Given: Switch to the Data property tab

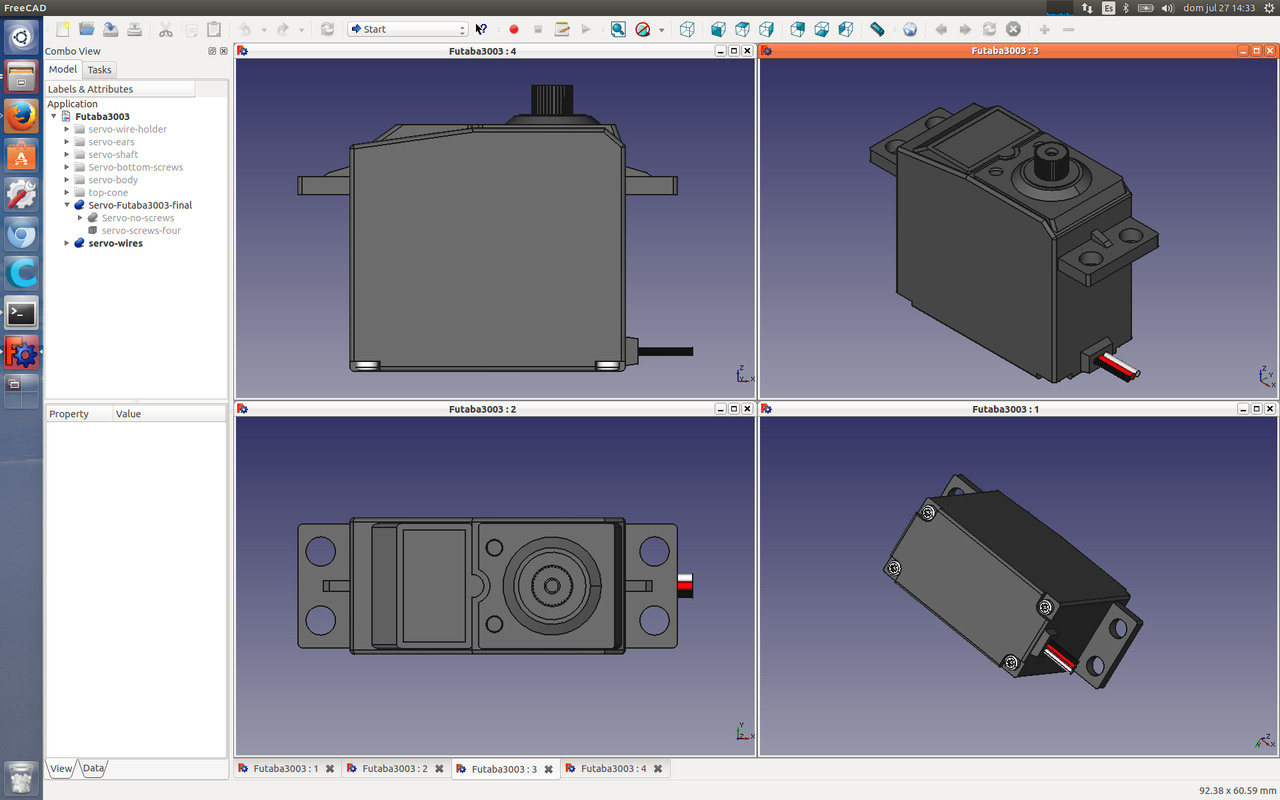Looking at the screenshot, I should tap(93, 768).
